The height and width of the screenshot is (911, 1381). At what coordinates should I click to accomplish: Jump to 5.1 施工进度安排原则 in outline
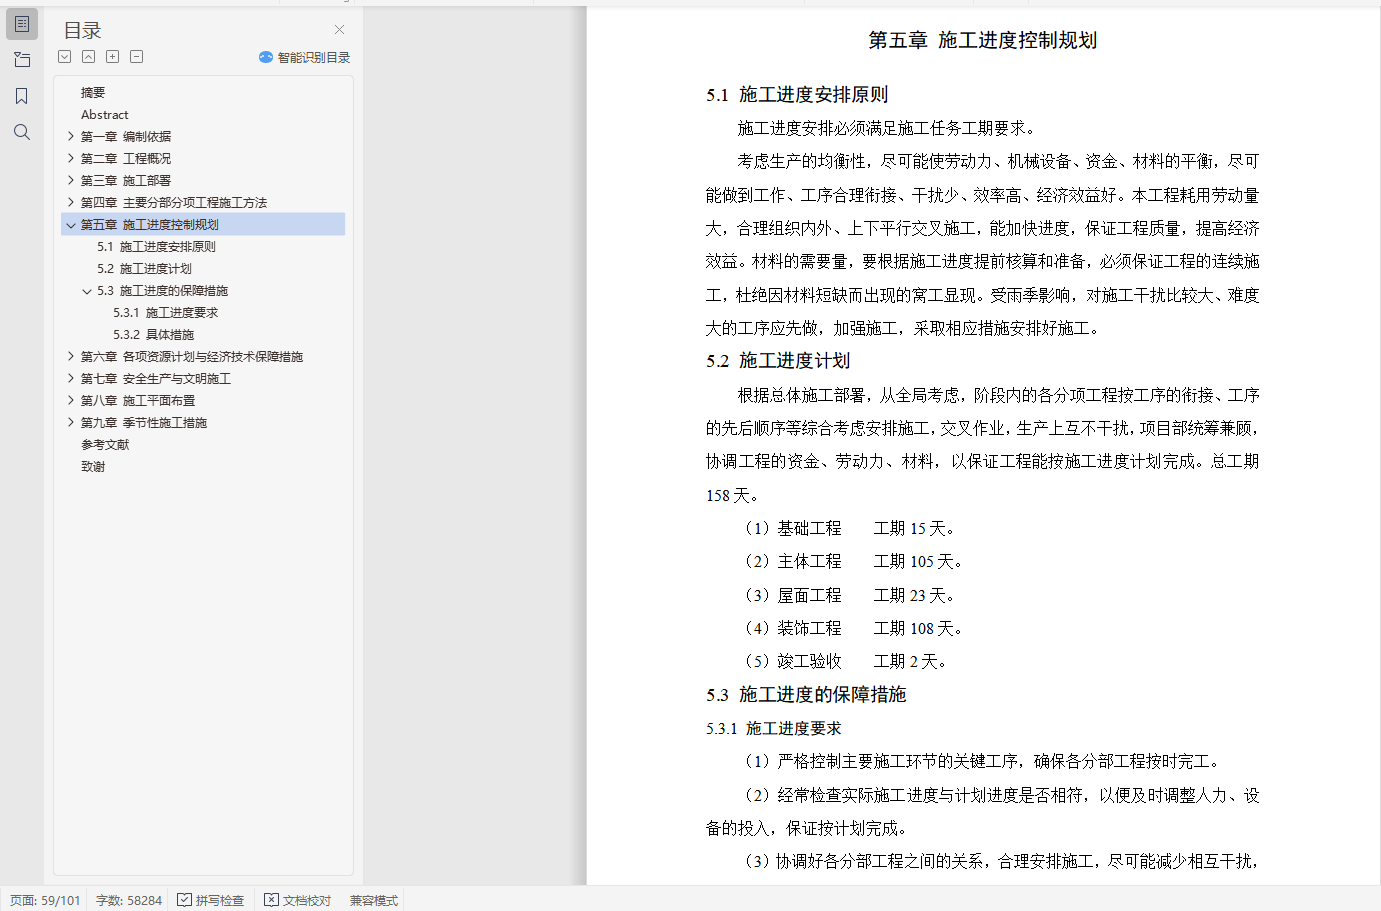156,246
